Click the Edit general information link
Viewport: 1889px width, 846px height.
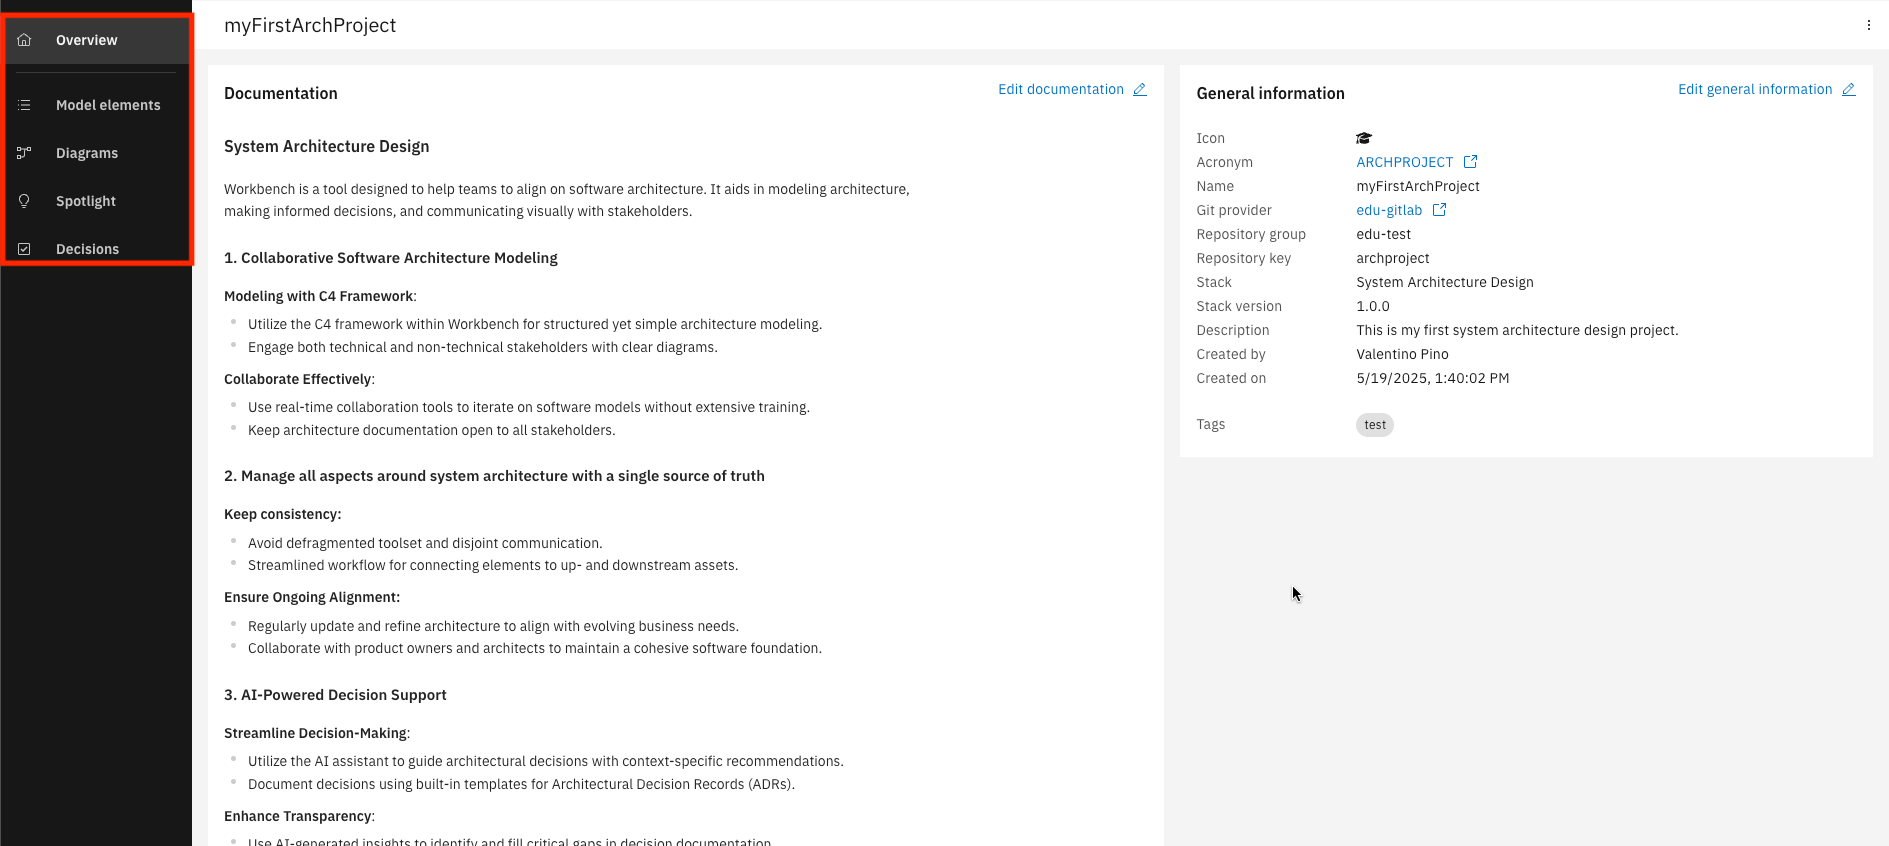pos(1754,89)
